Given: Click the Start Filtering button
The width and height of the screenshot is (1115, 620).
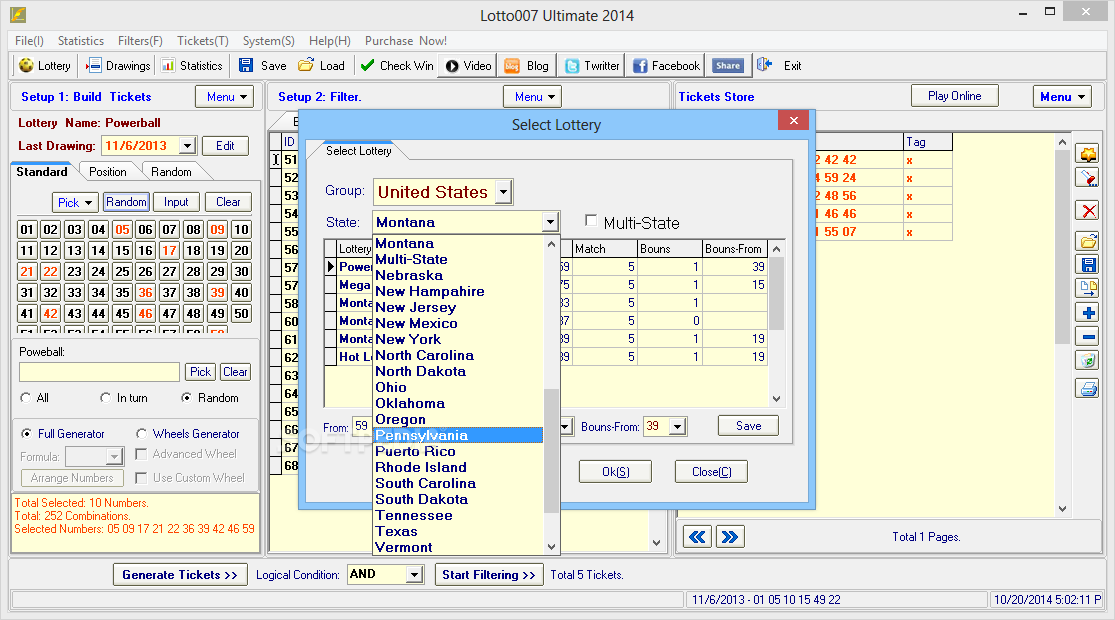Looking at the screenshot, I should (x=489, y=574).
